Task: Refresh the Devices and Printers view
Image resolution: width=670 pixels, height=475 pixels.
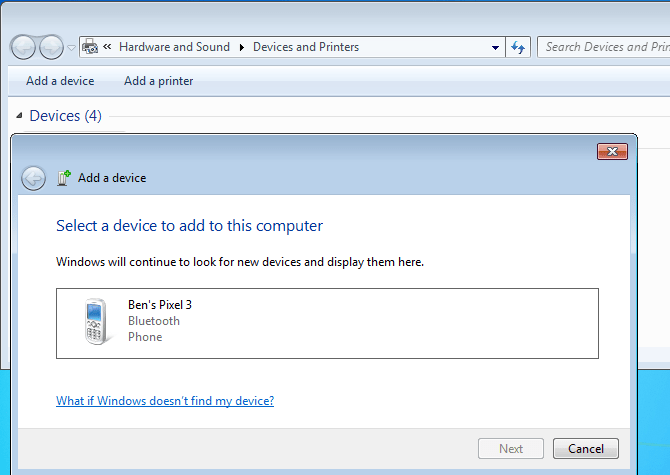Action: coord(518,47)
